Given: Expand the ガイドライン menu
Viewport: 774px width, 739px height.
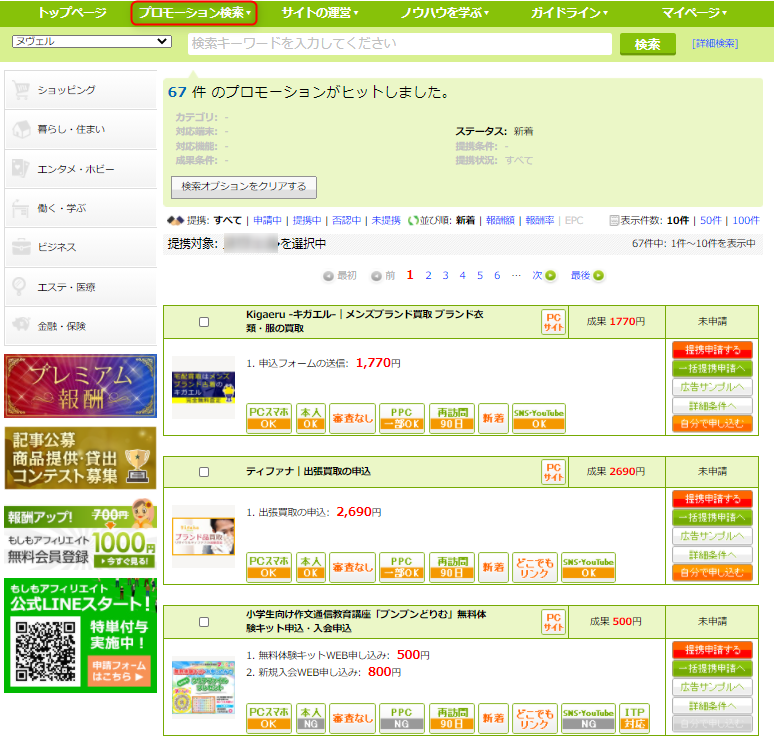Looking at the screenshot, I should (569, 13).
